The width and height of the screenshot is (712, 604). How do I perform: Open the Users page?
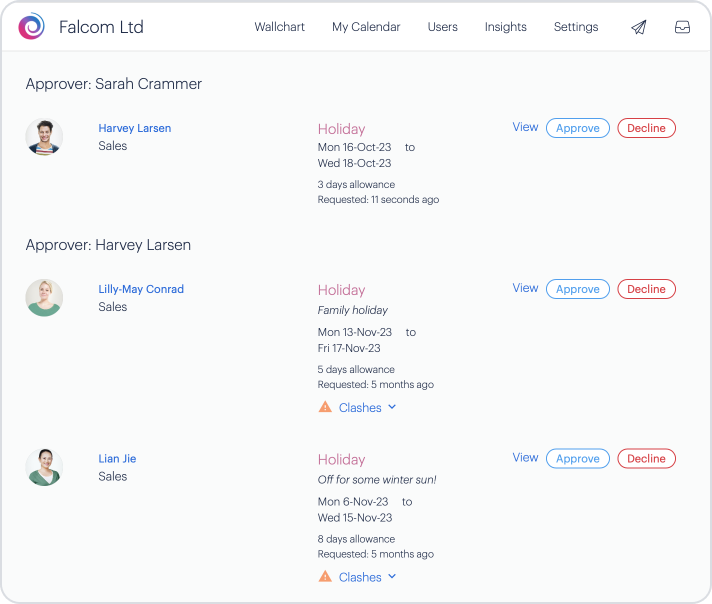[x=442, y=27]
